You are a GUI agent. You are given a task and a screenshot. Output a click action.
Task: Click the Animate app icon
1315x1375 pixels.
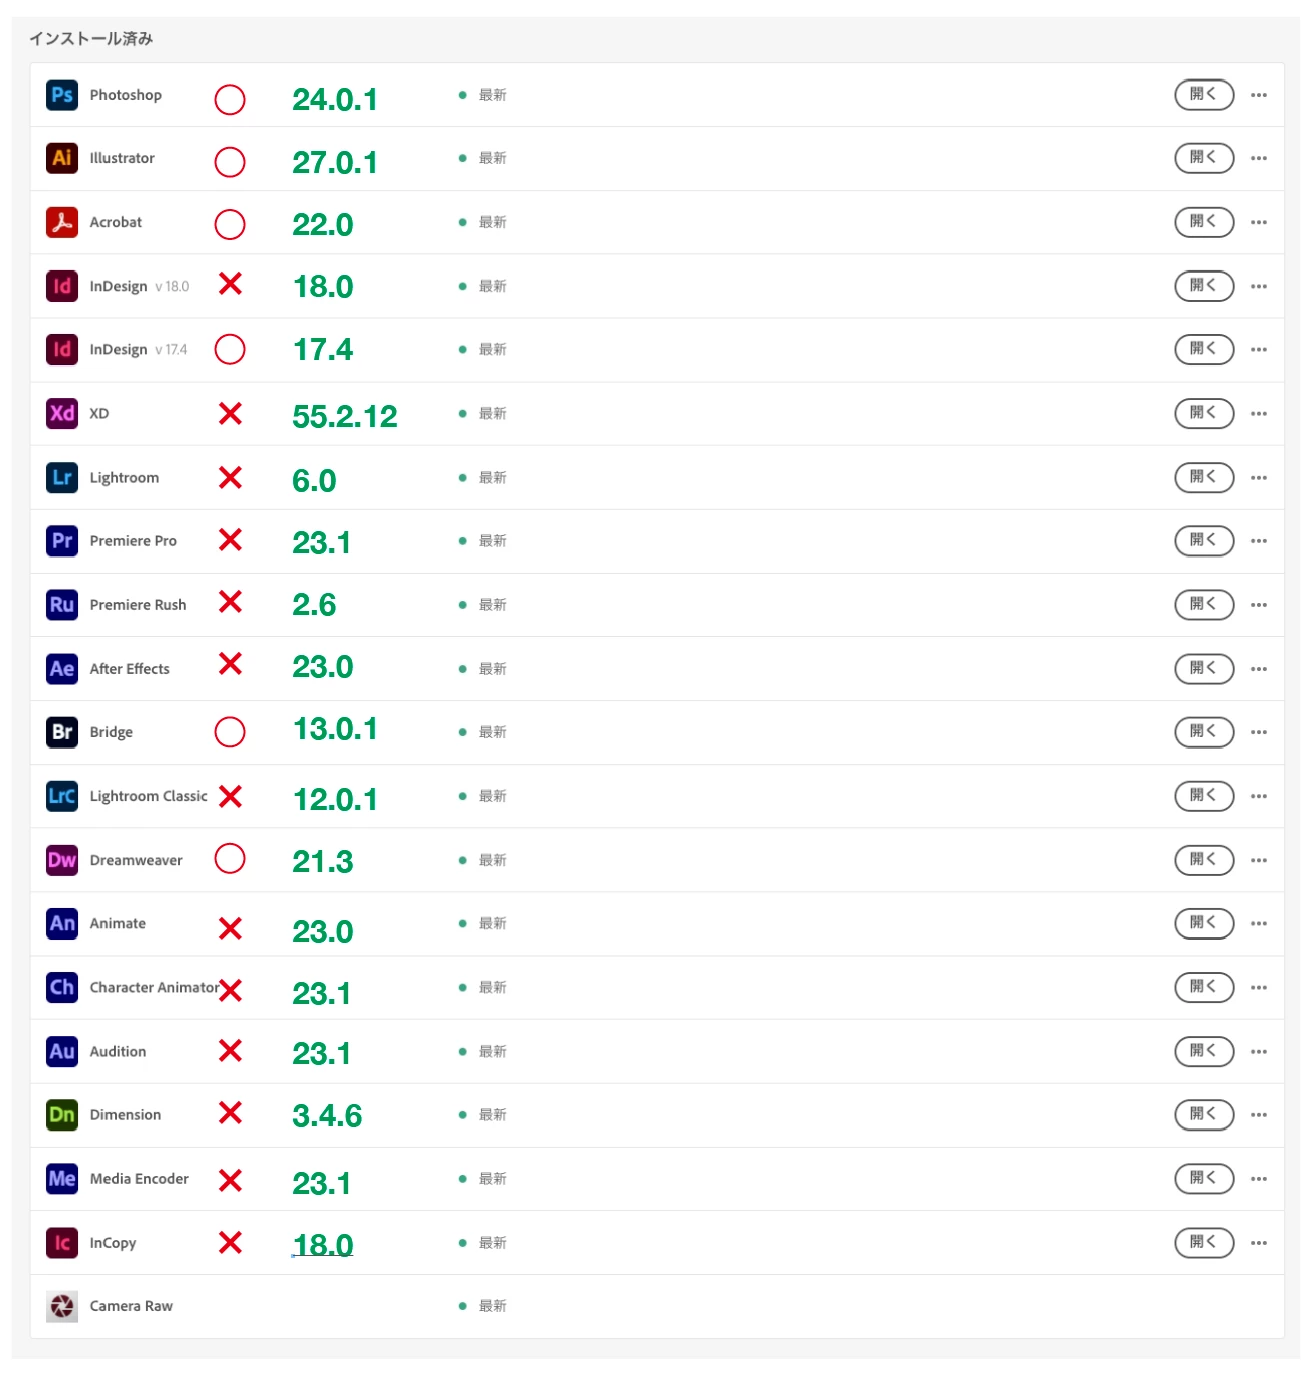tap(62, 923)
